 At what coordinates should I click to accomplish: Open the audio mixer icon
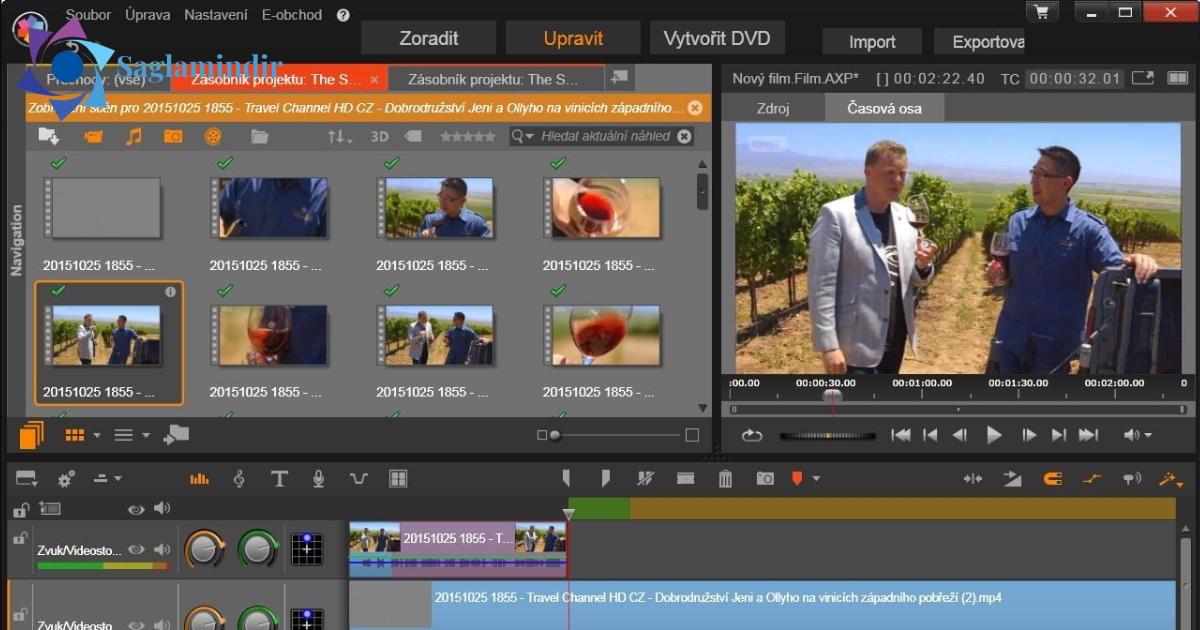(x=199, y=479)
